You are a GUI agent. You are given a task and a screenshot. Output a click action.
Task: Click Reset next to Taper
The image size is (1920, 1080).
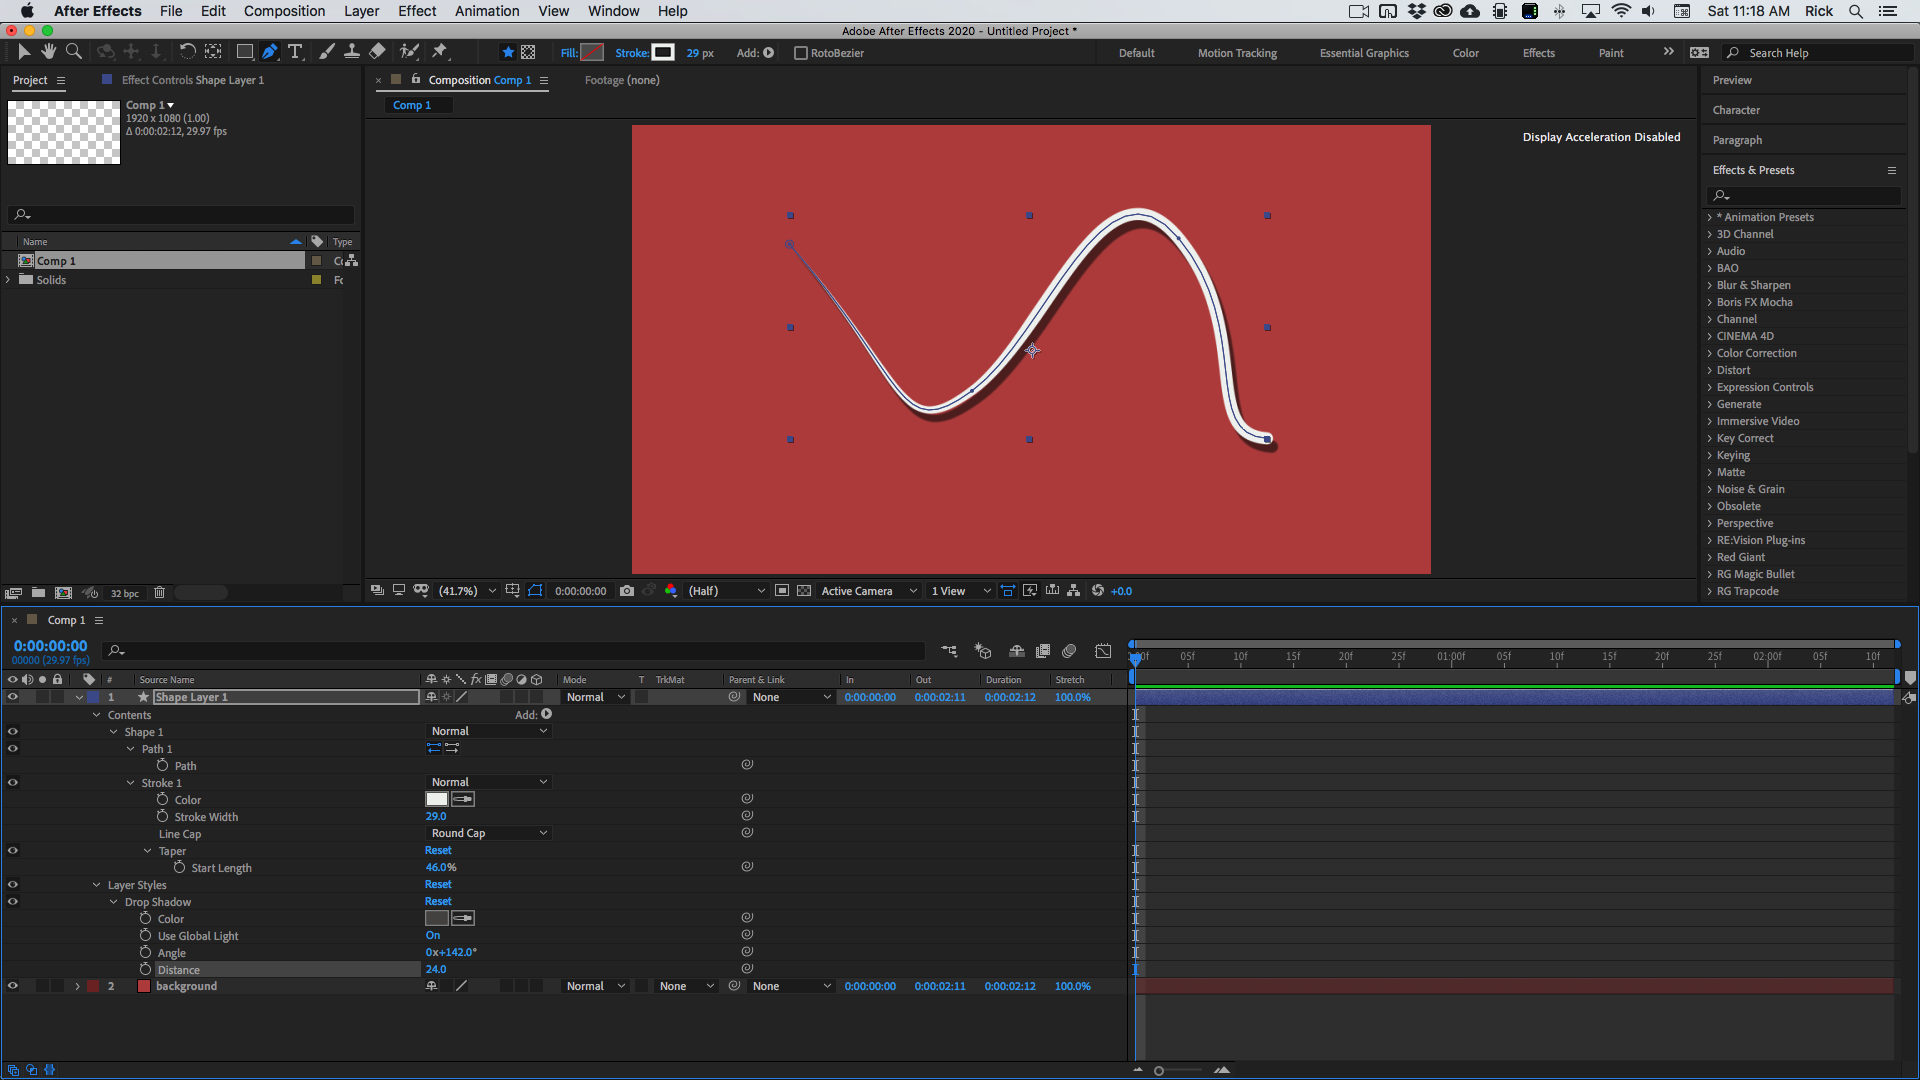pos(438,851)
